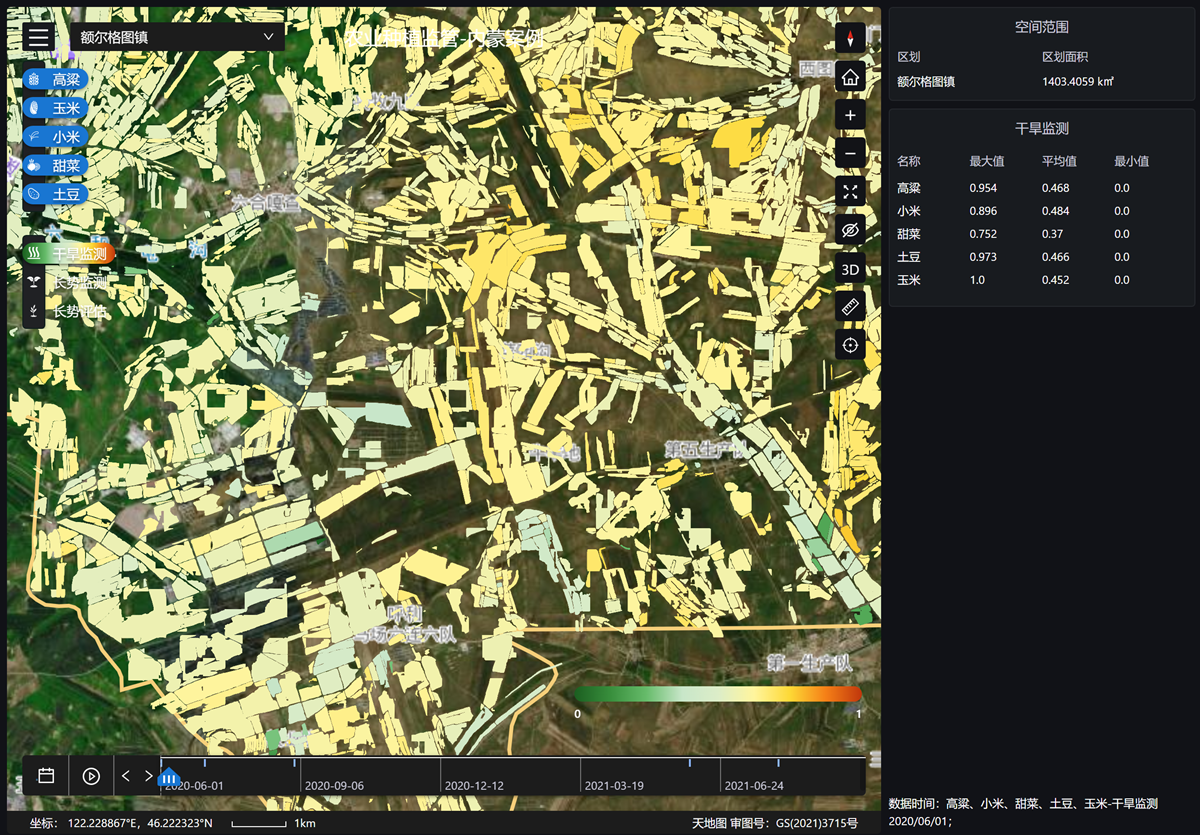Return to home map extent
Viewport: 1200px width, 835px height.
(x=850, y=77)
